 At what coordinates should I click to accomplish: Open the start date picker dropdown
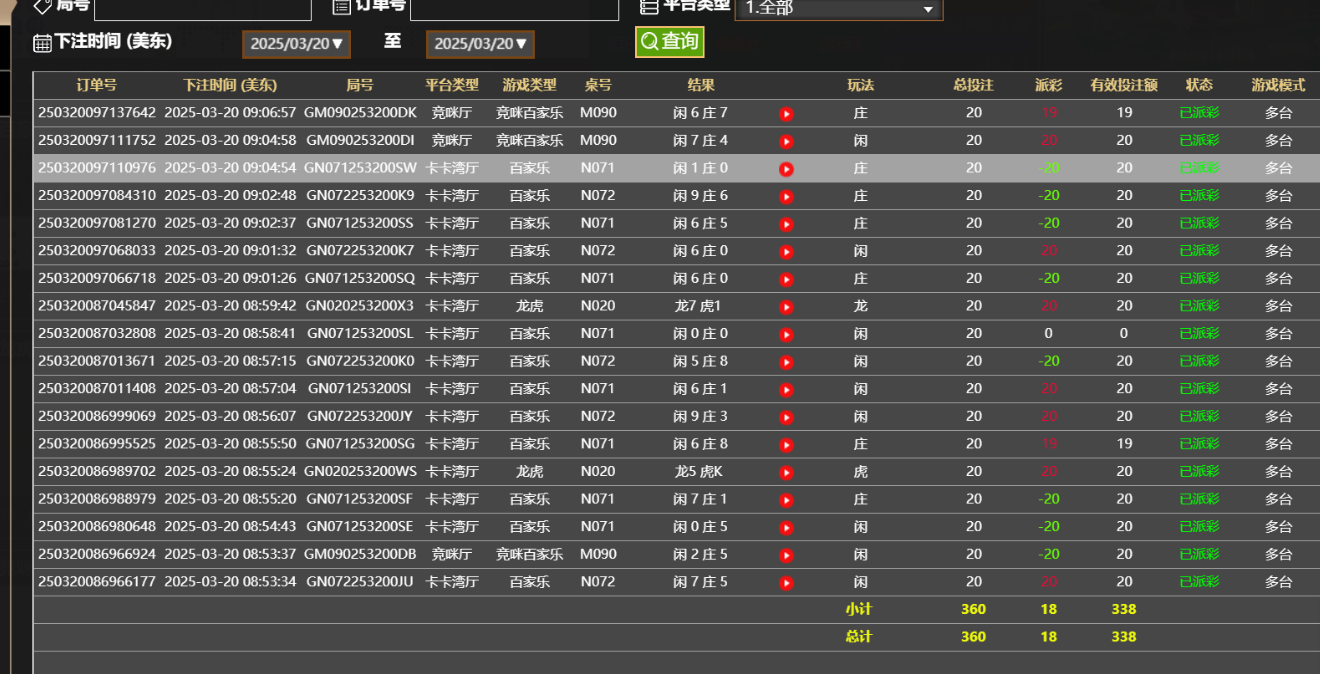click(x=296, y=44)
